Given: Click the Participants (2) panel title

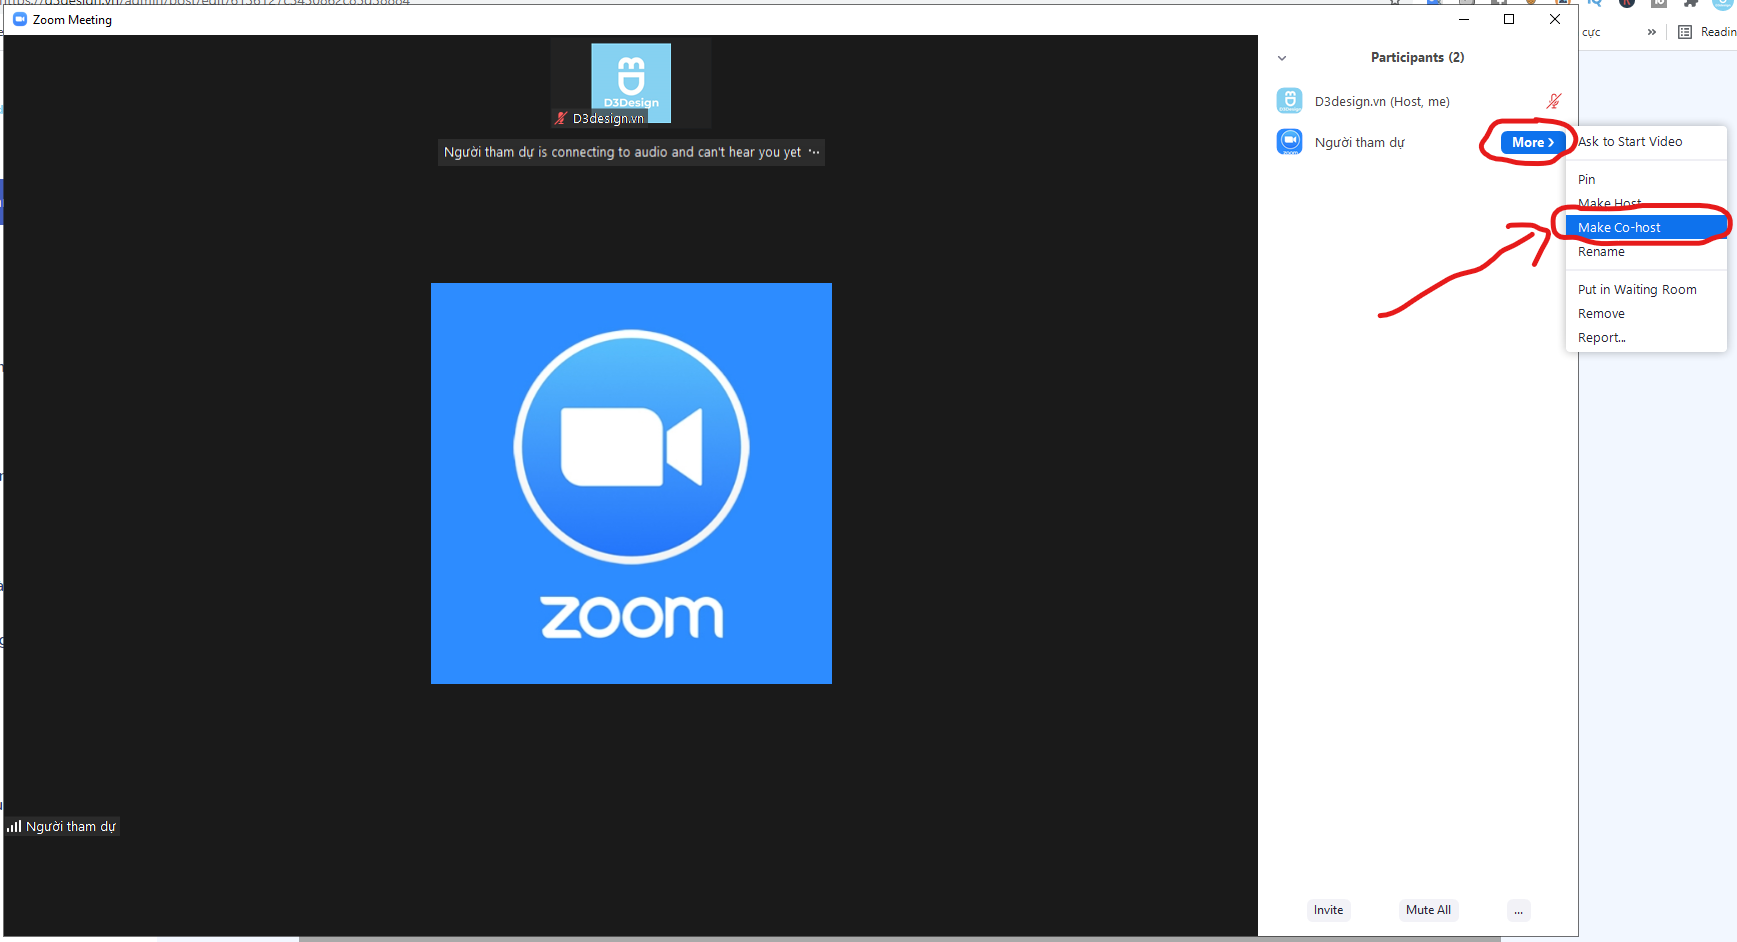Looking at the screenshot, I should (x=1417, y=58).
